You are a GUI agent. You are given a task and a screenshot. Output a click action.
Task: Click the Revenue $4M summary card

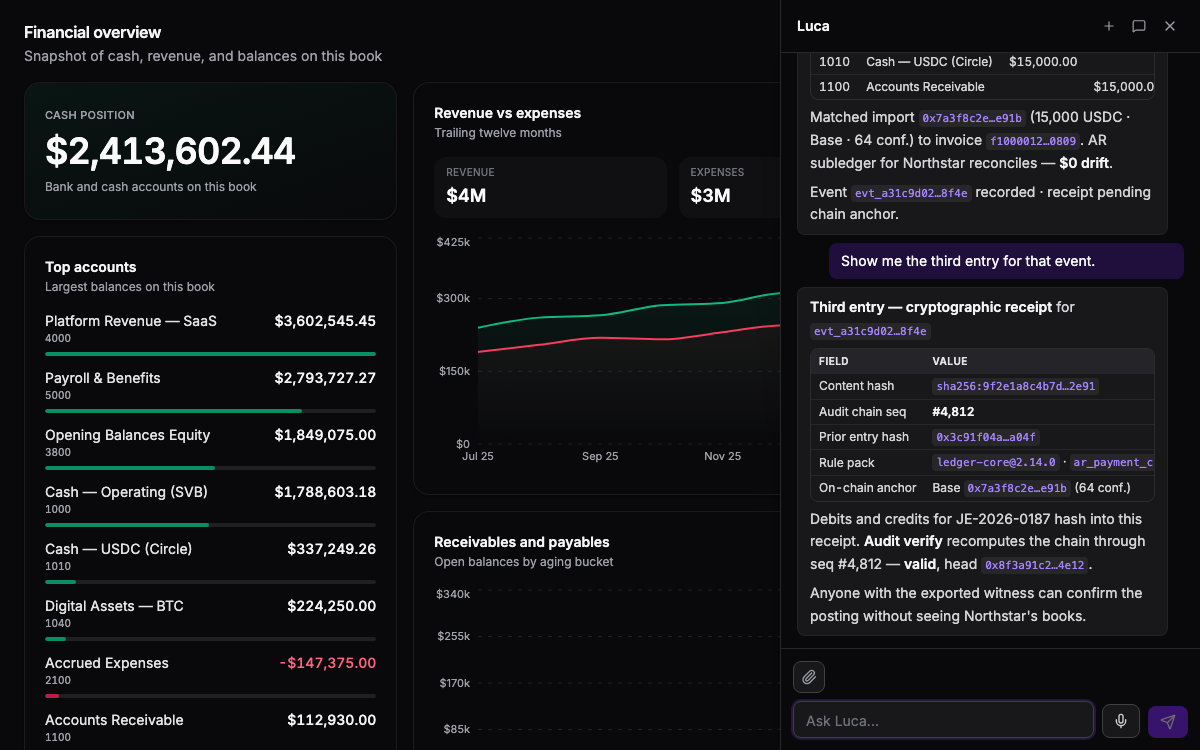pos(550,187)
